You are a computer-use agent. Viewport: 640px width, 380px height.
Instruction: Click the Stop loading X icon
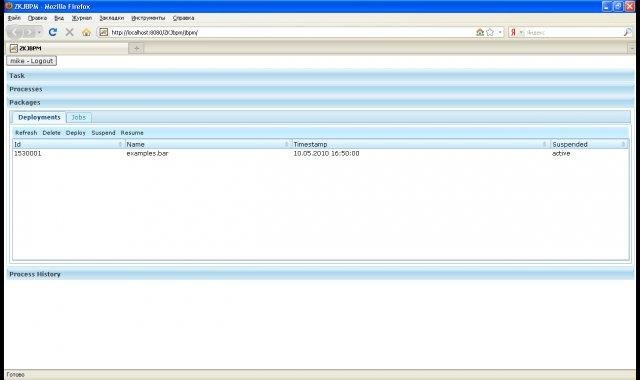click(69, 32)
